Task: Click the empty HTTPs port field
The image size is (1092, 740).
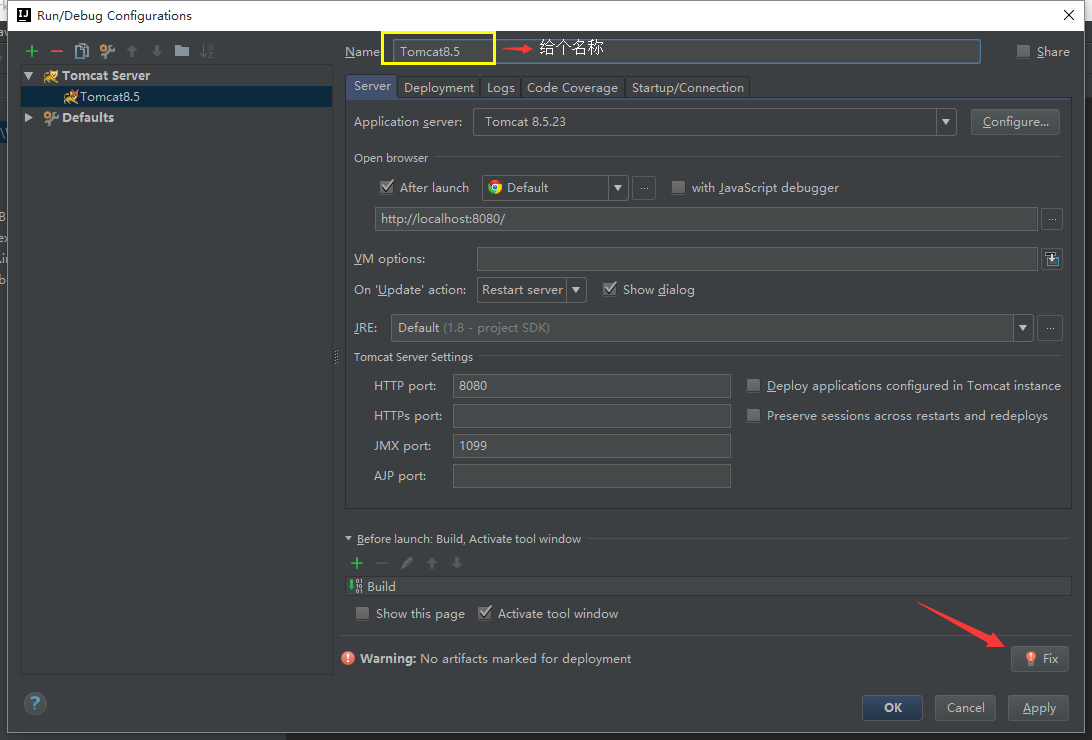Action: pos(591,416)
